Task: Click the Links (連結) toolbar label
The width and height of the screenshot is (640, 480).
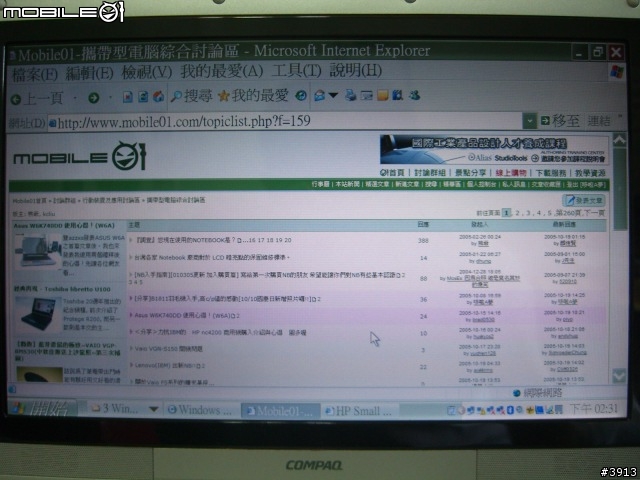Action: [x=599, y=121]
